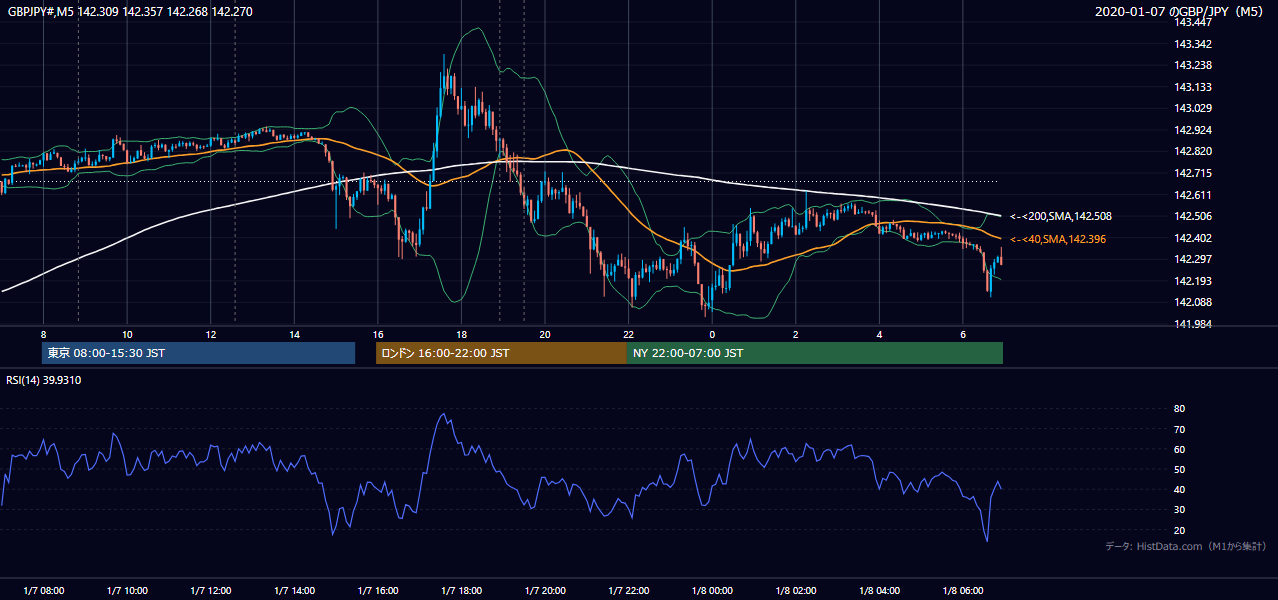The height and width of the screenshot is (600, 1278).
Task: Click the RSI scale value 80
Action: pyautogui.click(x=1180, y=409)
